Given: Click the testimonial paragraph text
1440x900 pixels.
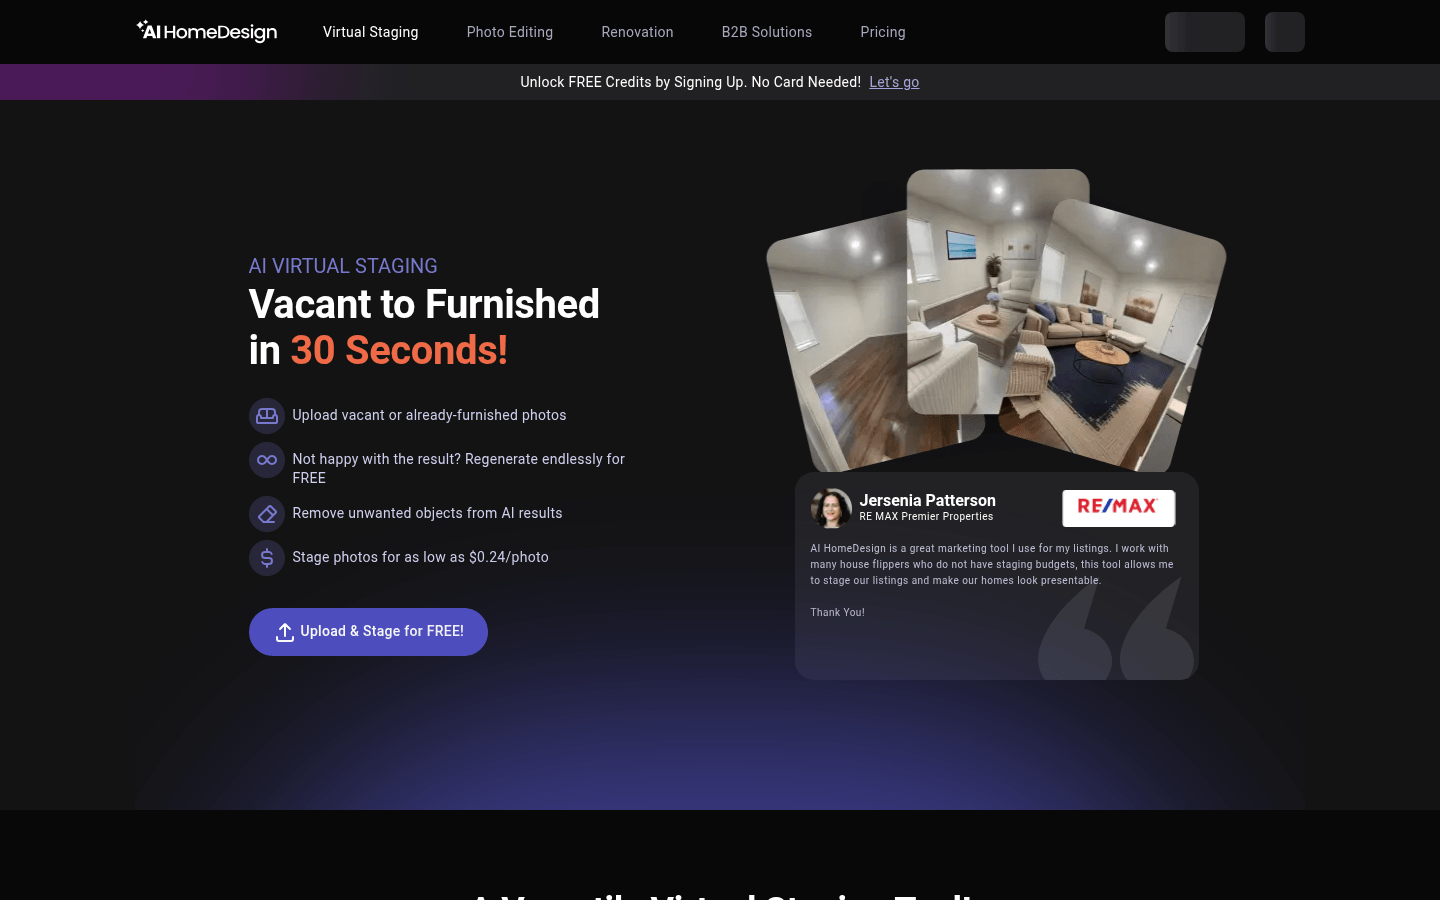Looking at the screenshot, I should [992, 564].
